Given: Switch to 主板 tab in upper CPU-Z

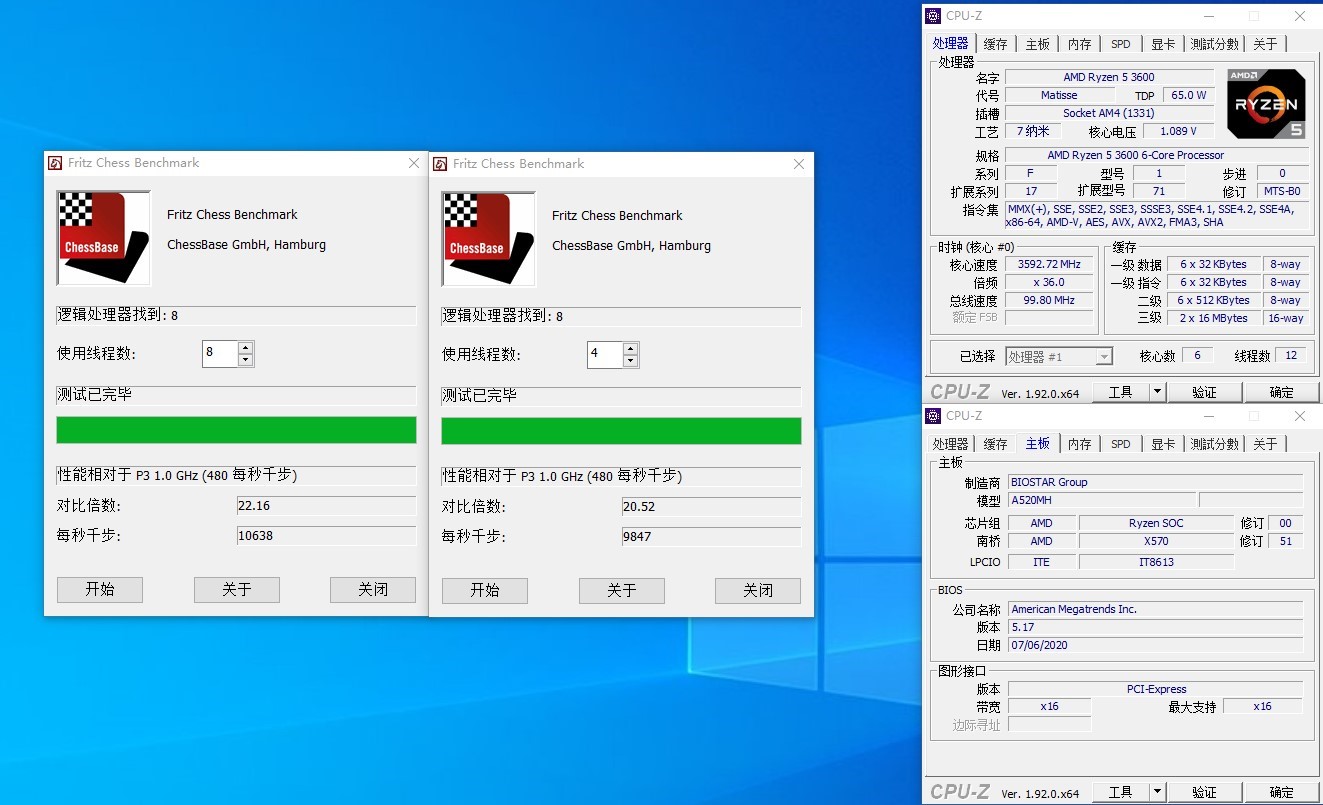Looking at the screenshot, I should 1037,44.
